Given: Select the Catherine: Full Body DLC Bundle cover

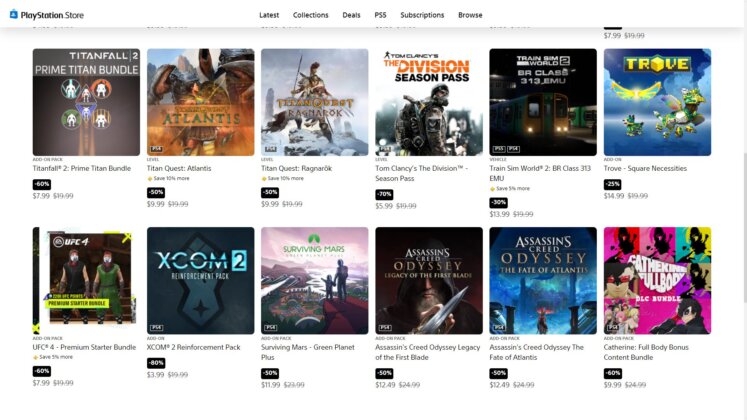Looking at the screenshot, I should click(657, 280).
